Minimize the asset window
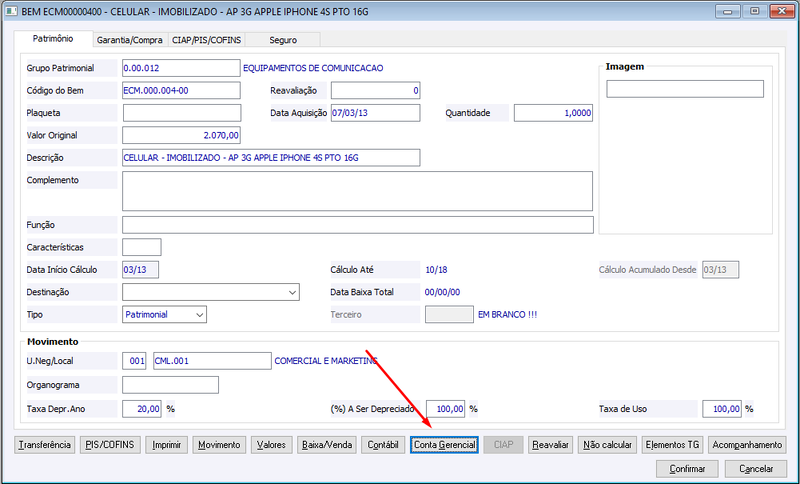The image size is (800, 484). [728, 11]
